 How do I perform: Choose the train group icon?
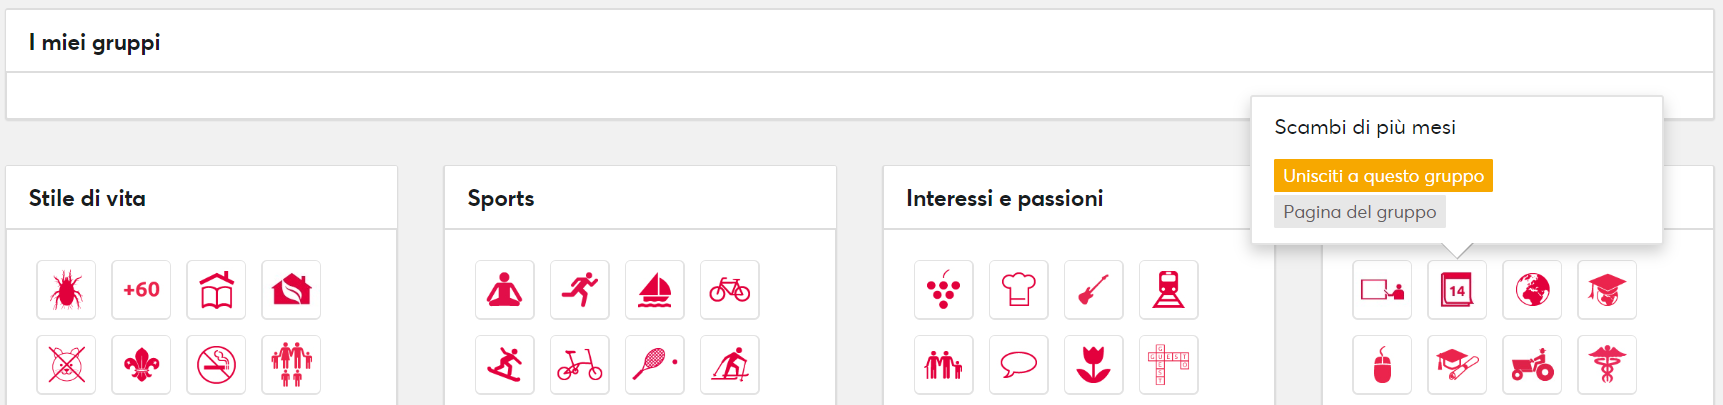(x=1168, y=290)
